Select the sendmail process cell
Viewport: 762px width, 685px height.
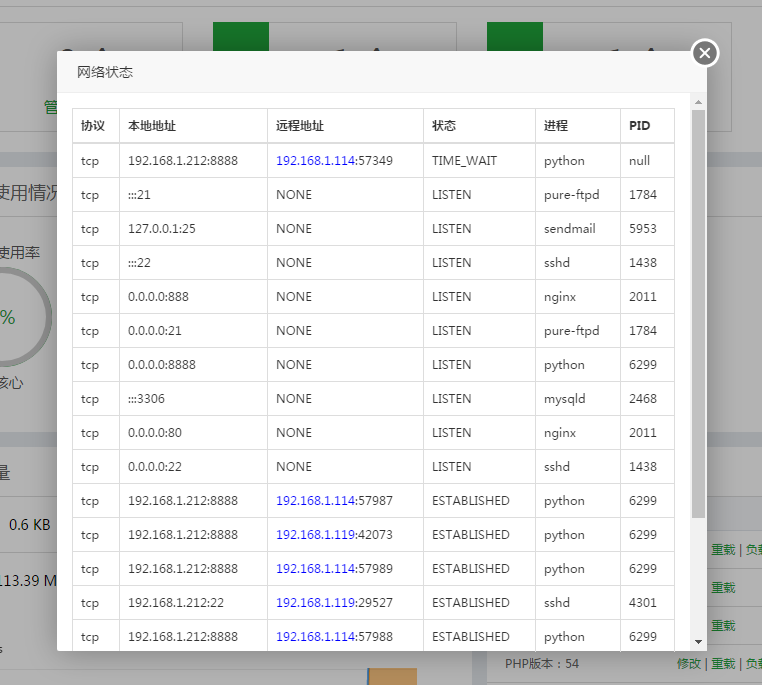click(569, 229)
